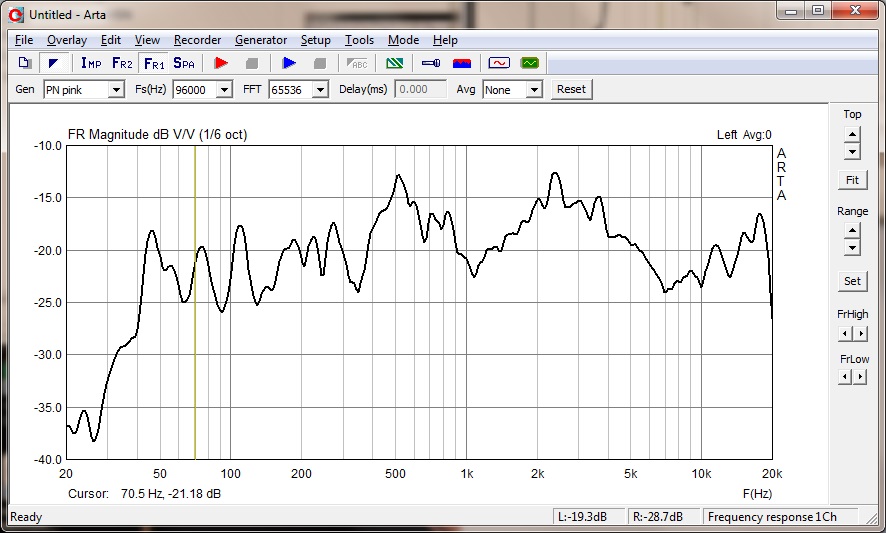886x533 pixels.
Task: Click the ABC text annotation icon
Action: 357,63
